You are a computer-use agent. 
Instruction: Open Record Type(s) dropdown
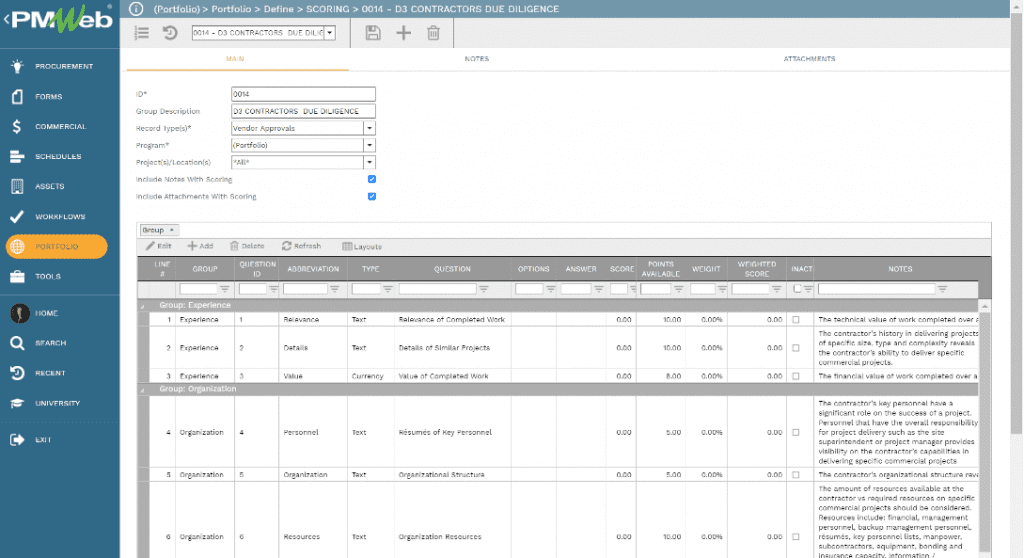click(369, 128)
